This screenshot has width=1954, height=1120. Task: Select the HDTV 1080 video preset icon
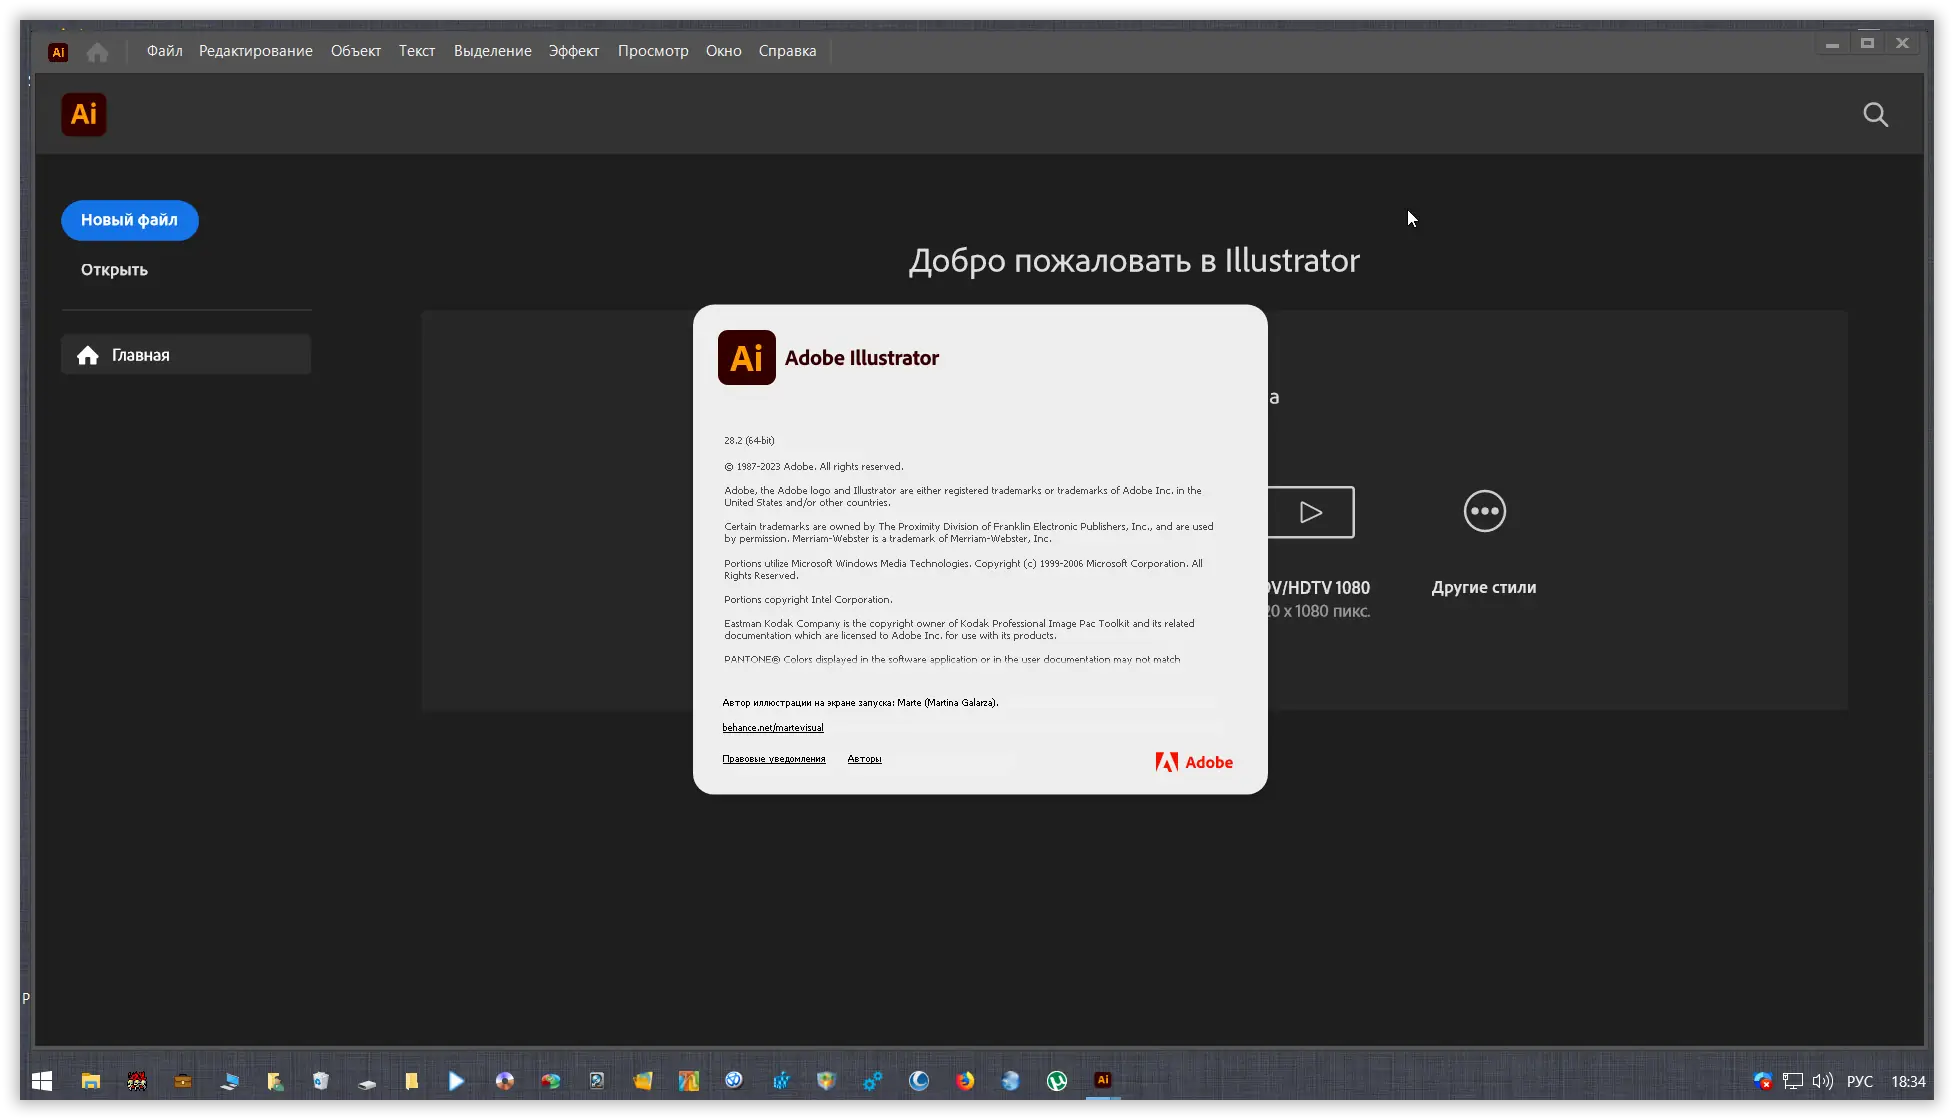1311,512
